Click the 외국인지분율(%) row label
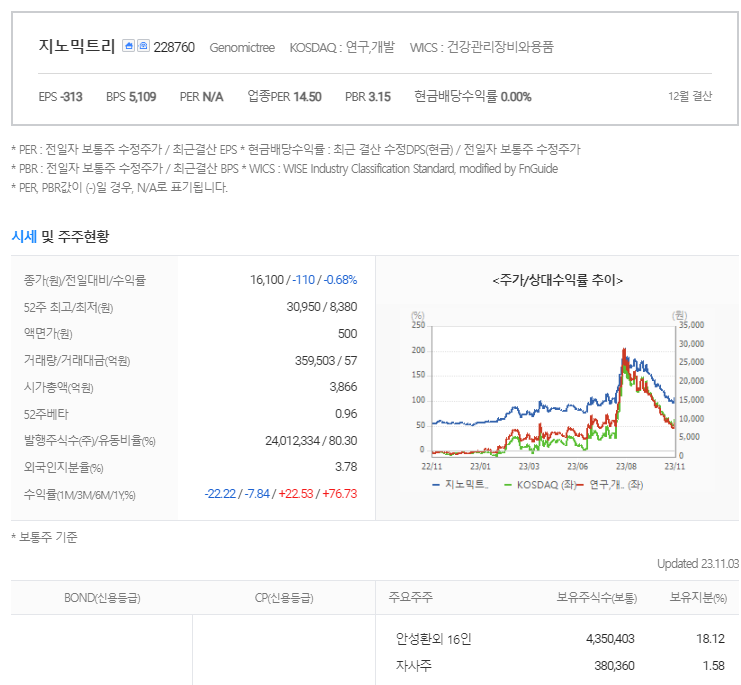Screen dimensions: 741x685 pyautogui.click(x=63, y=467)
